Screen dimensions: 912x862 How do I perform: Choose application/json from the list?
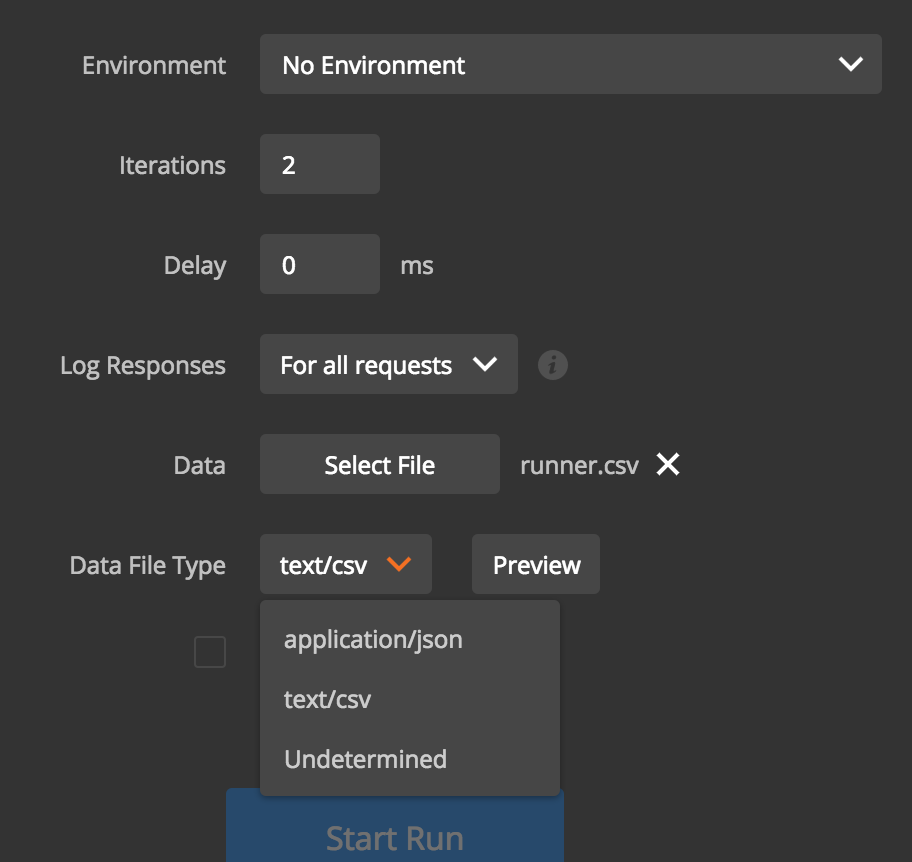click(x=373, y=639)
